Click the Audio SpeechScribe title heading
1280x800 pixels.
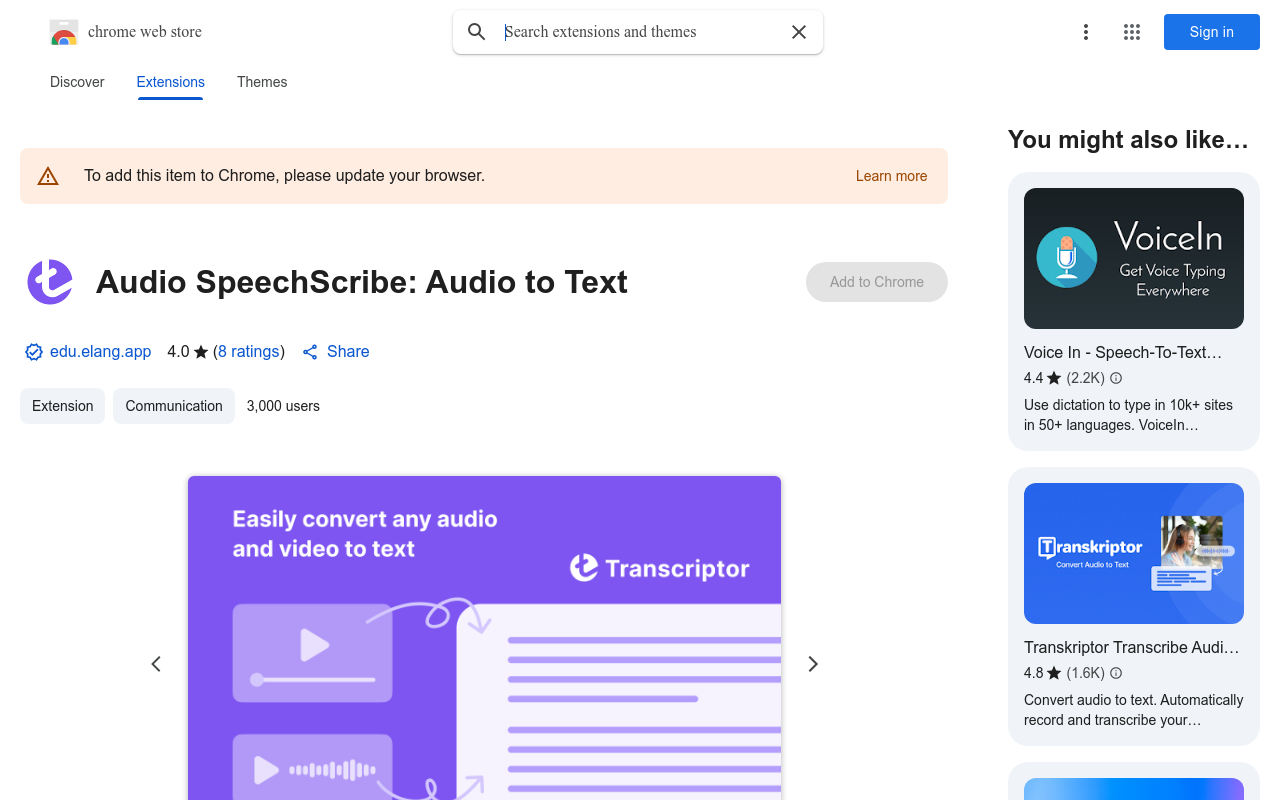click(x=362, y=282)
